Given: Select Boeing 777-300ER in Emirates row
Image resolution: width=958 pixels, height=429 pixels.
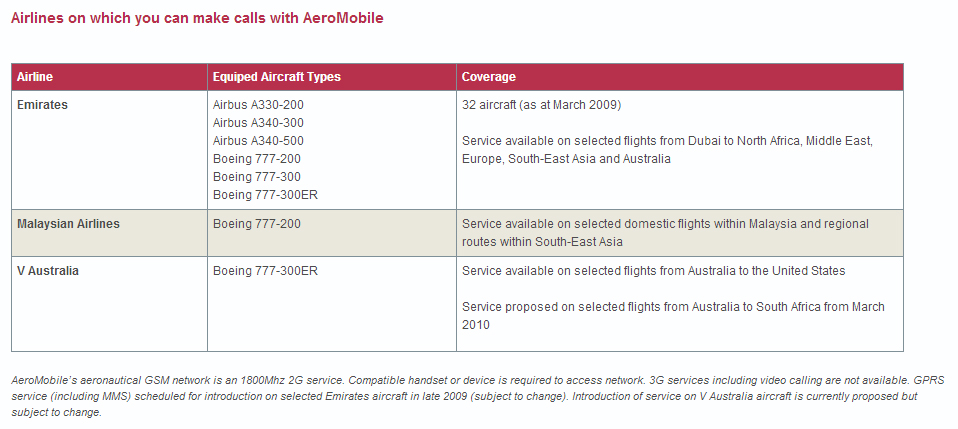Looking at the screenshot, I should point(265,195).
